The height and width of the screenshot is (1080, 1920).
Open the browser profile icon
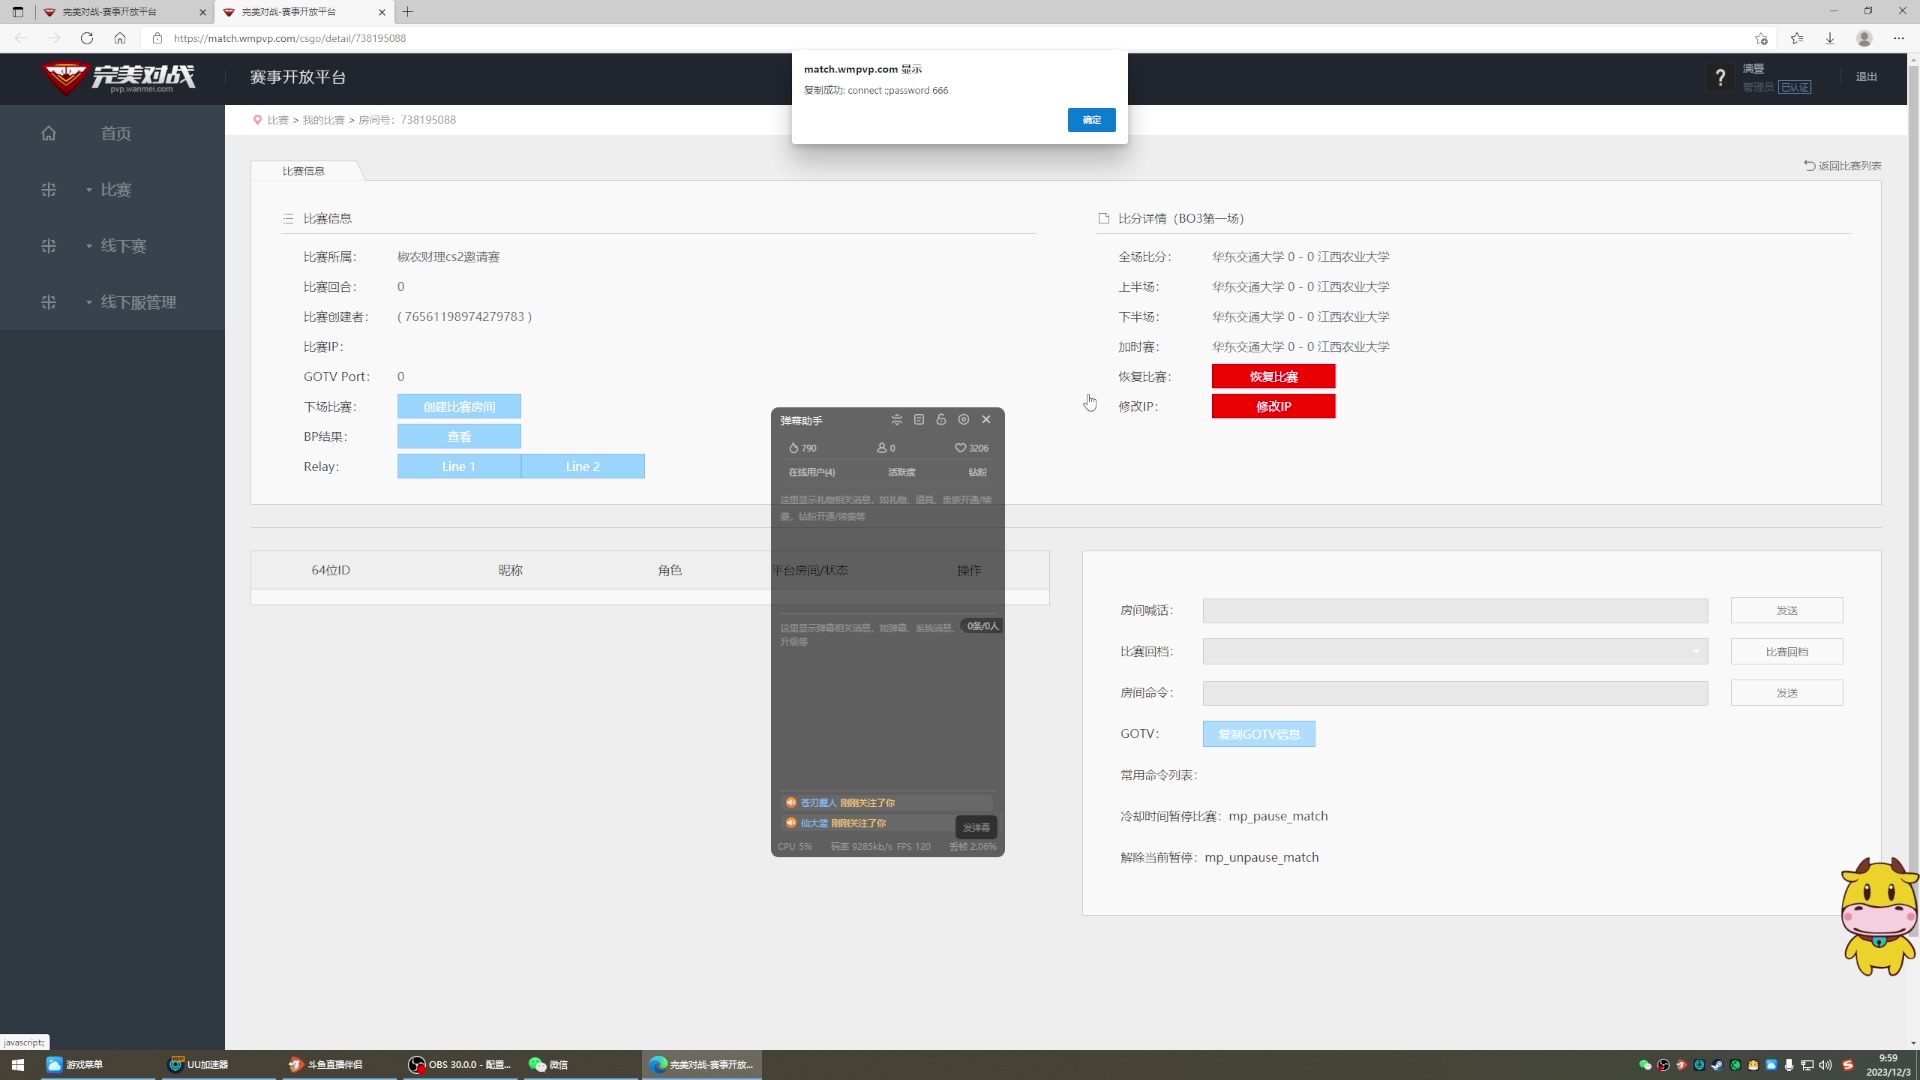pyautogui.click(x=1864, y=38)
